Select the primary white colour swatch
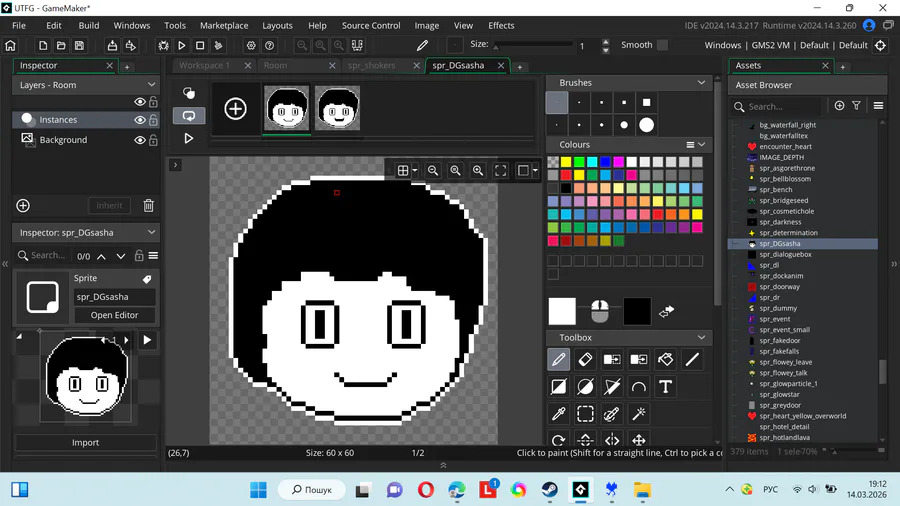900x506 pixels. [x=562, y=312]
